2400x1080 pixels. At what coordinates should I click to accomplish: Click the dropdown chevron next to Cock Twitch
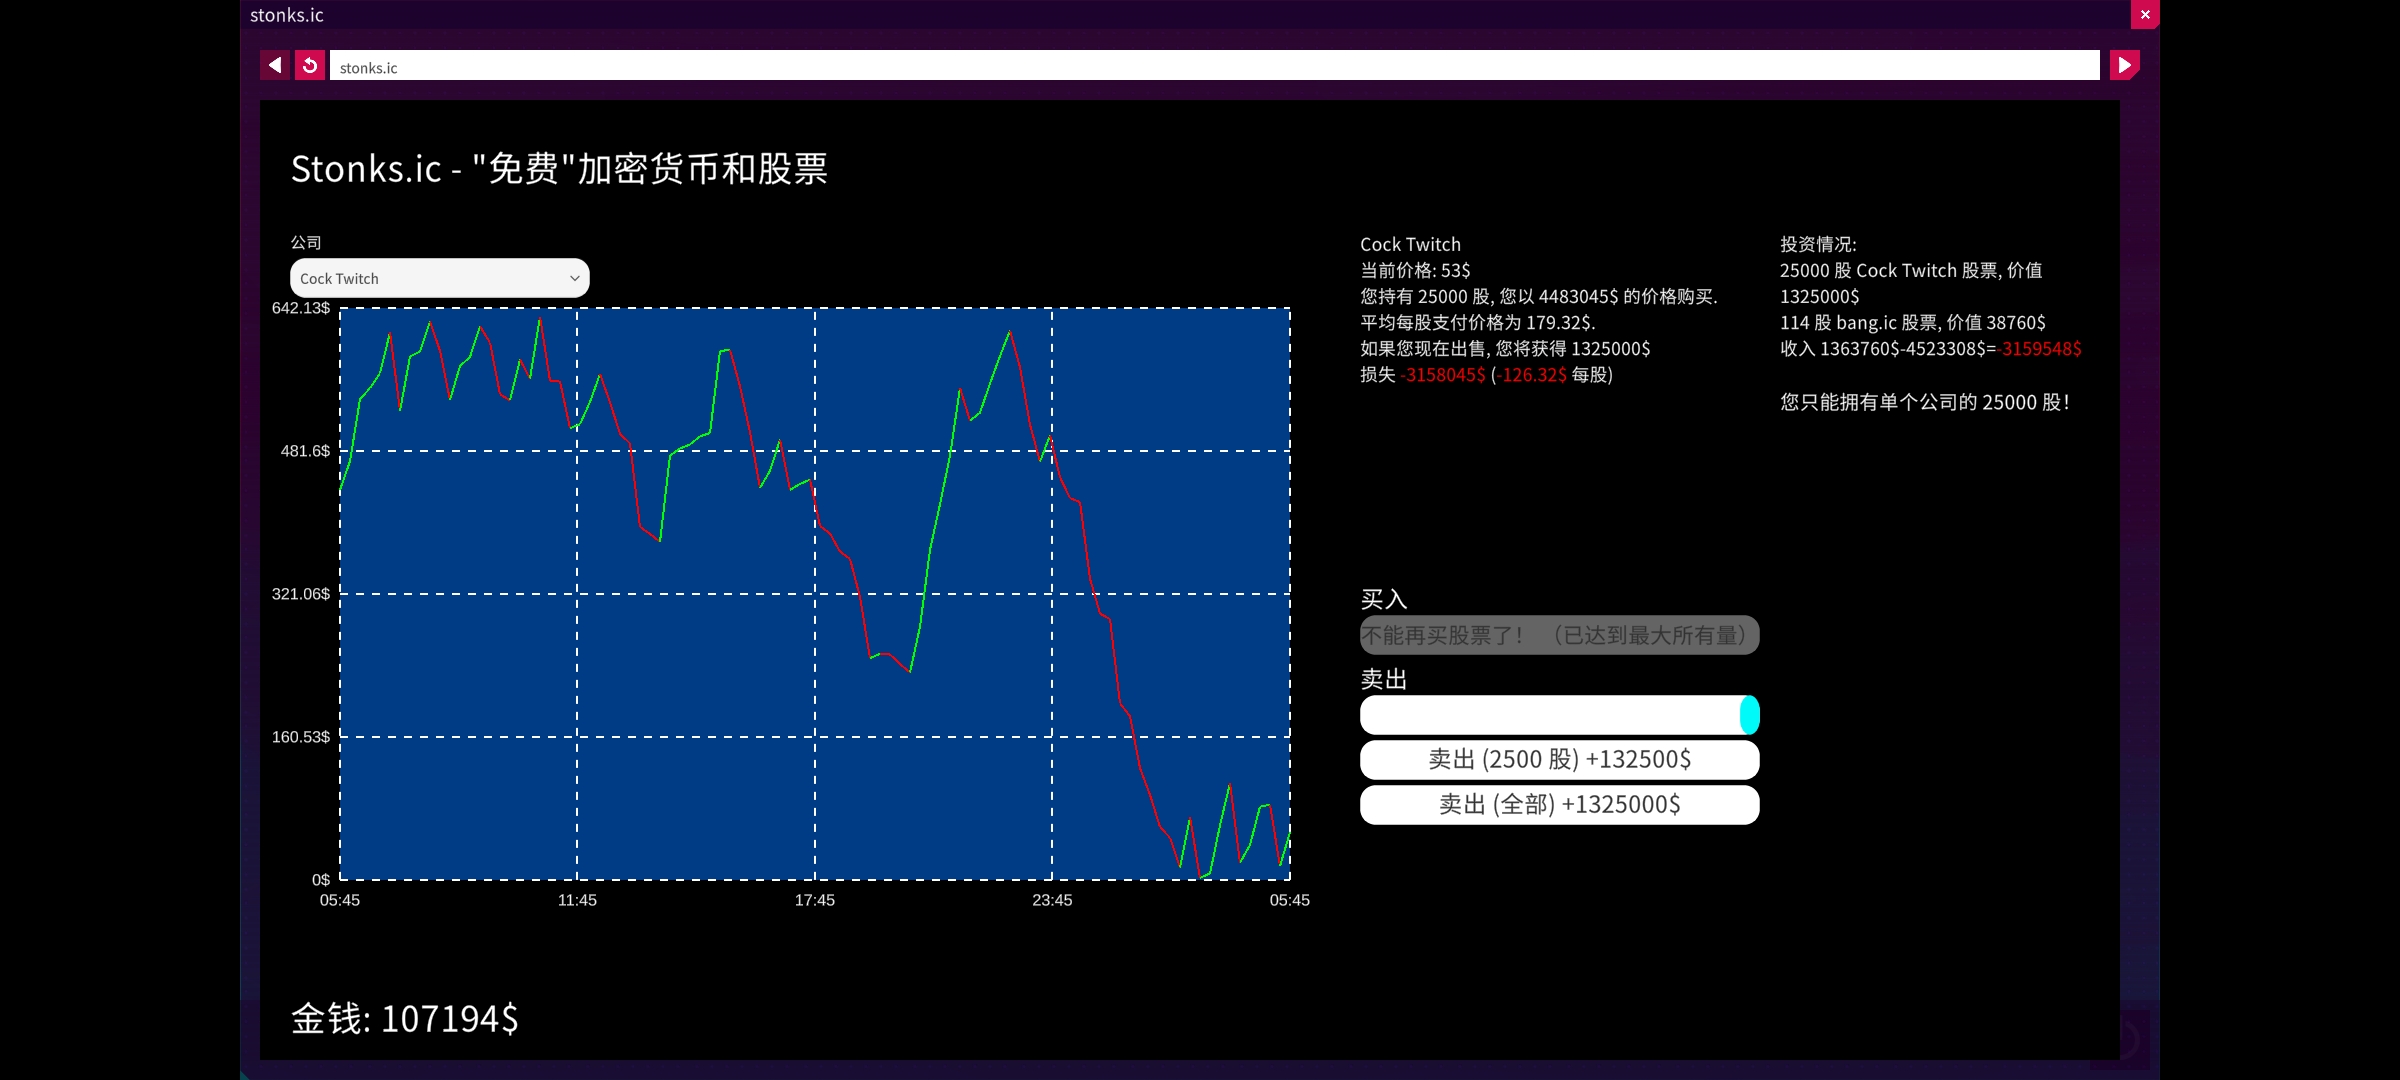(575, 278)
